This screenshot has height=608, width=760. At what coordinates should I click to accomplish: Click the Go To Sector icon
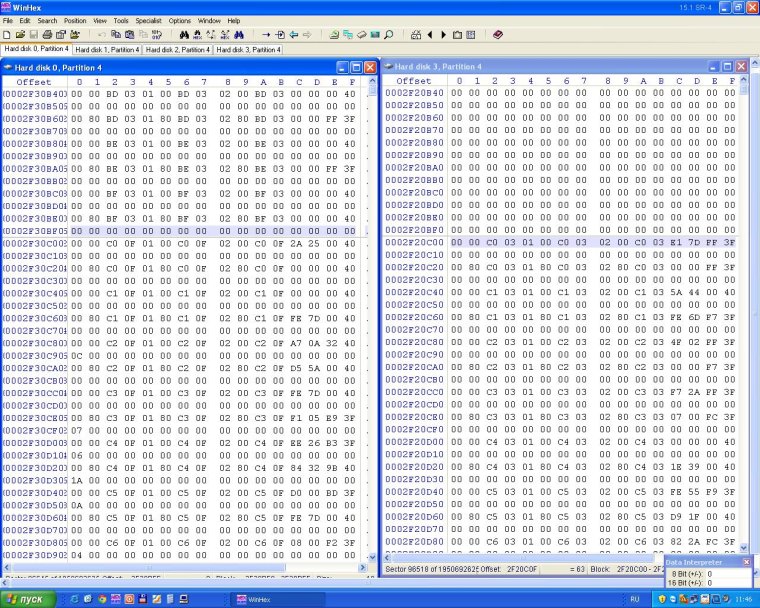(280, 35)
